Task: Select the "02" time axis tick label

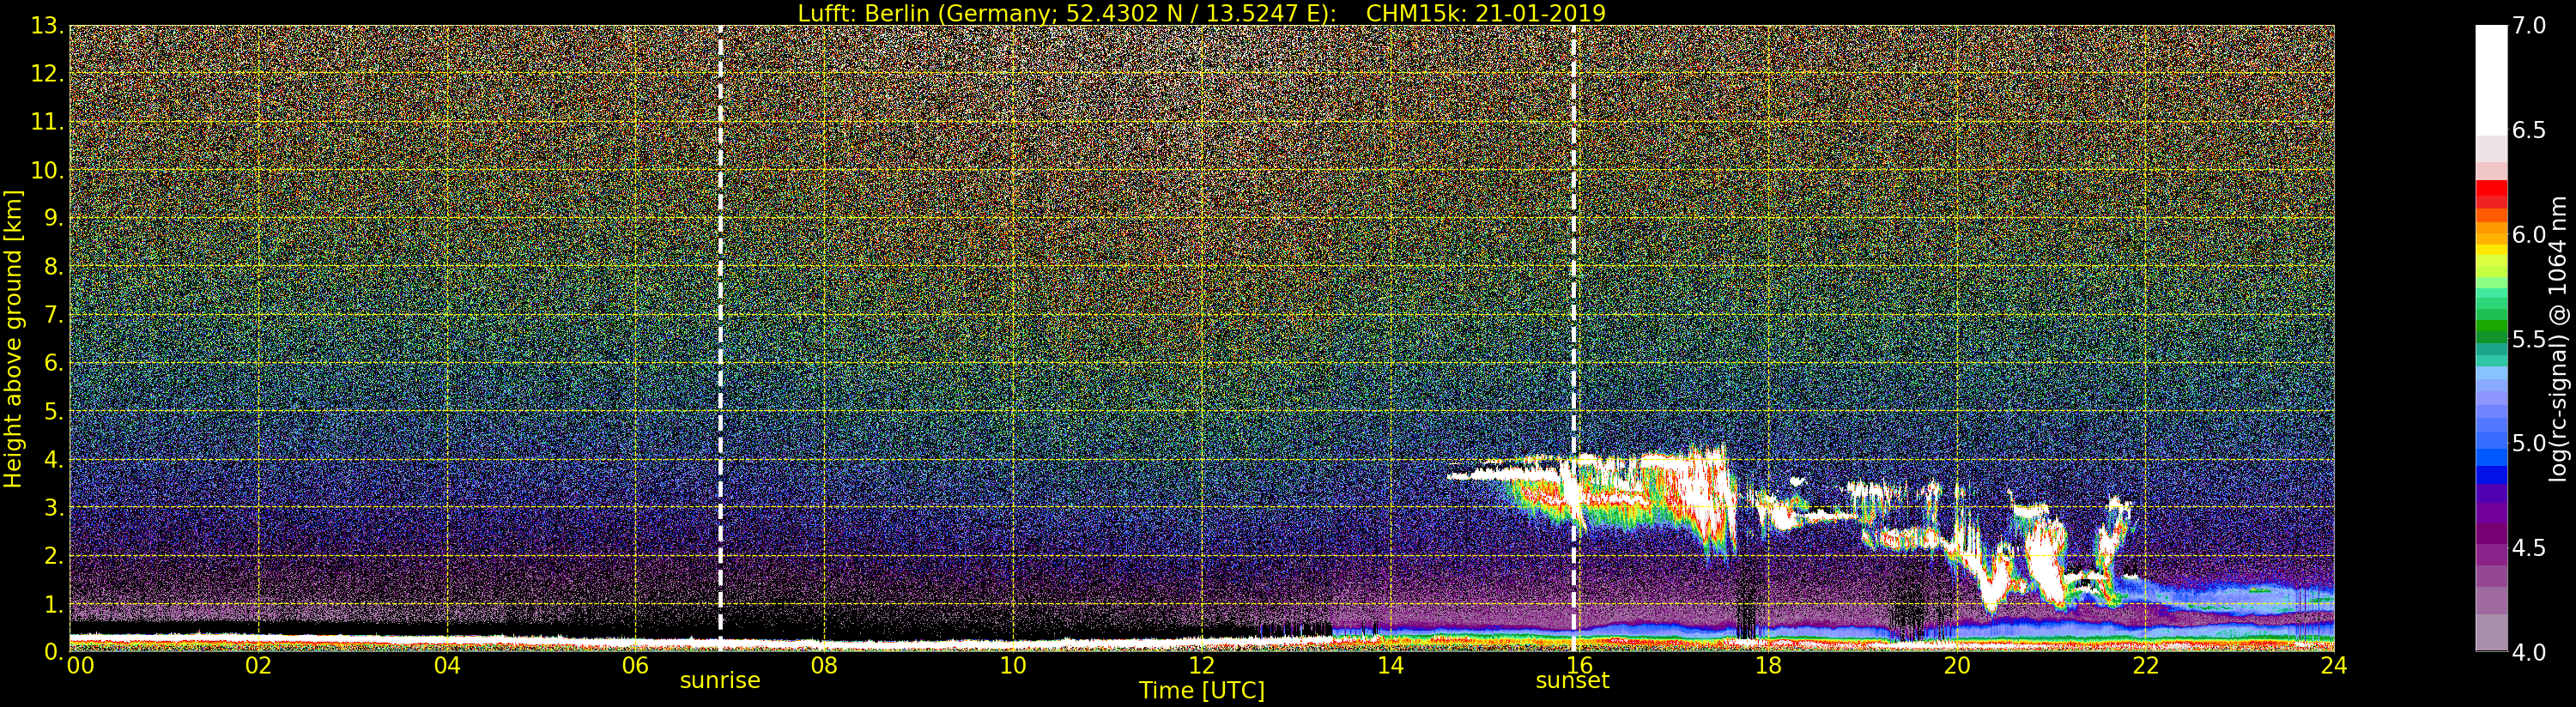Action: [259, 666]
